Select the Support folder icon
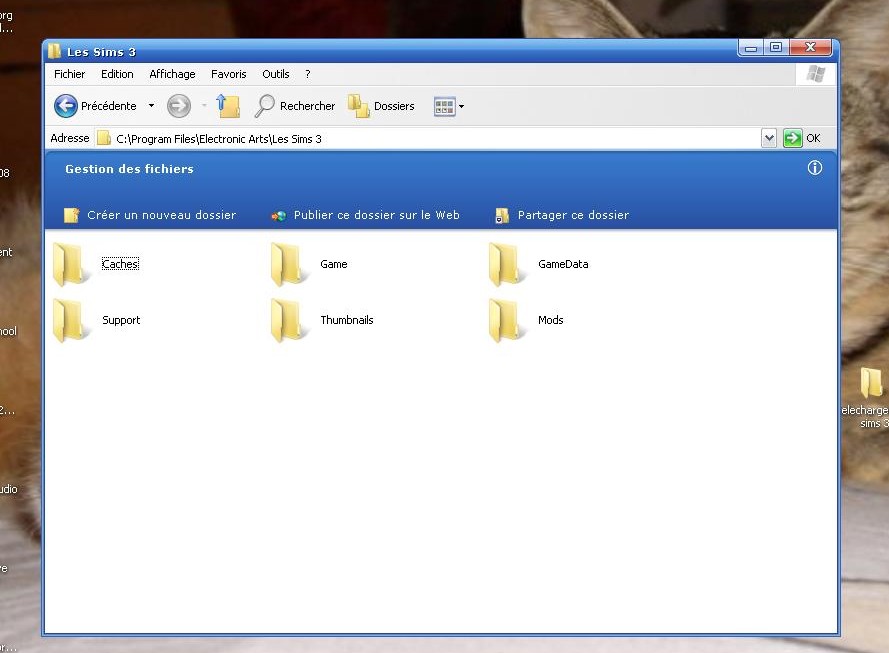This screenshot has height=653, width=889. [x=71, y=320]
